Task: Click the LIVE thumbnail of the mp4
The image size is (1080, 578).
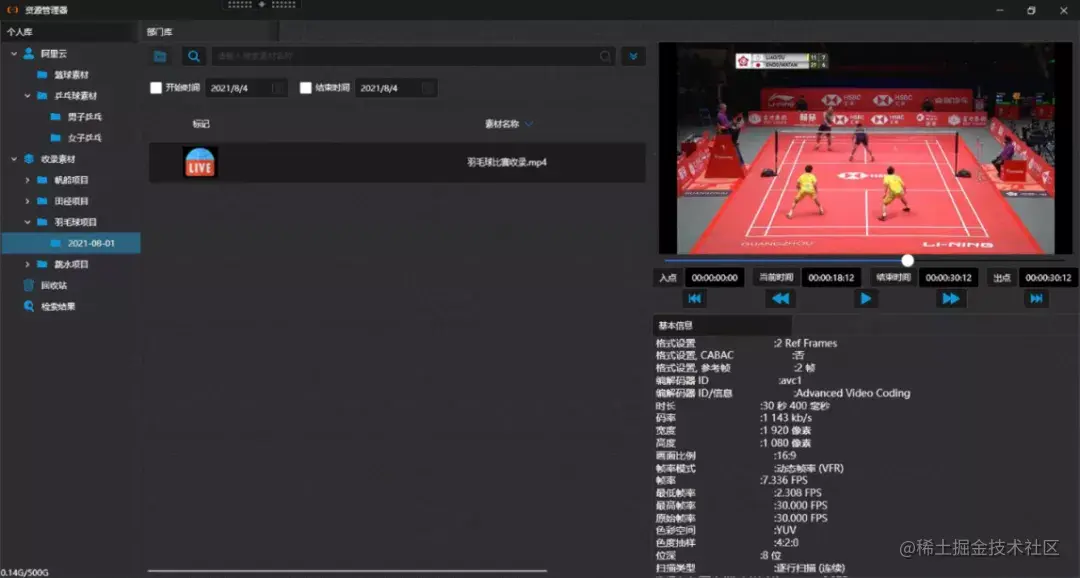Action: 200,162
